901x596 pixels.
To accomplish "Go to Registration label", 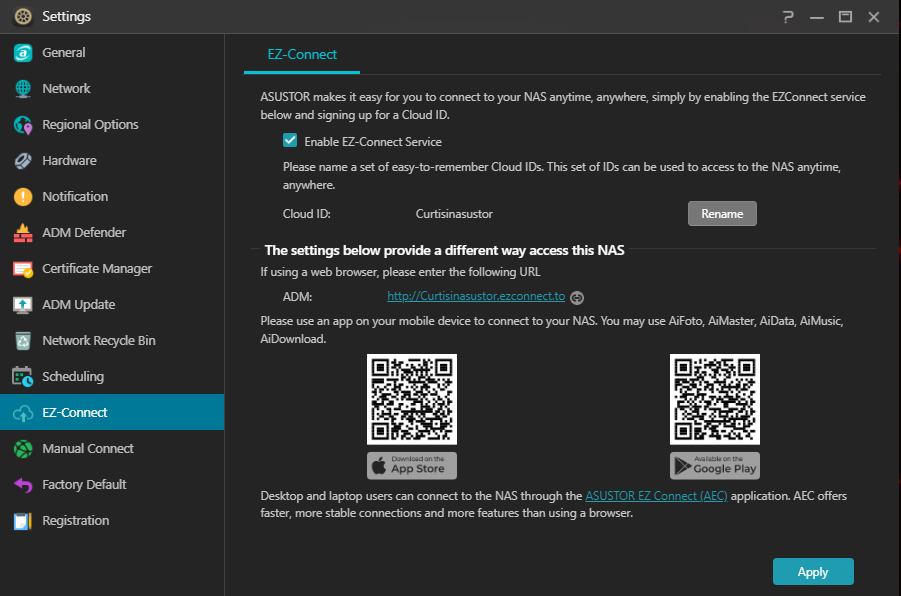I will pos(75,521).
